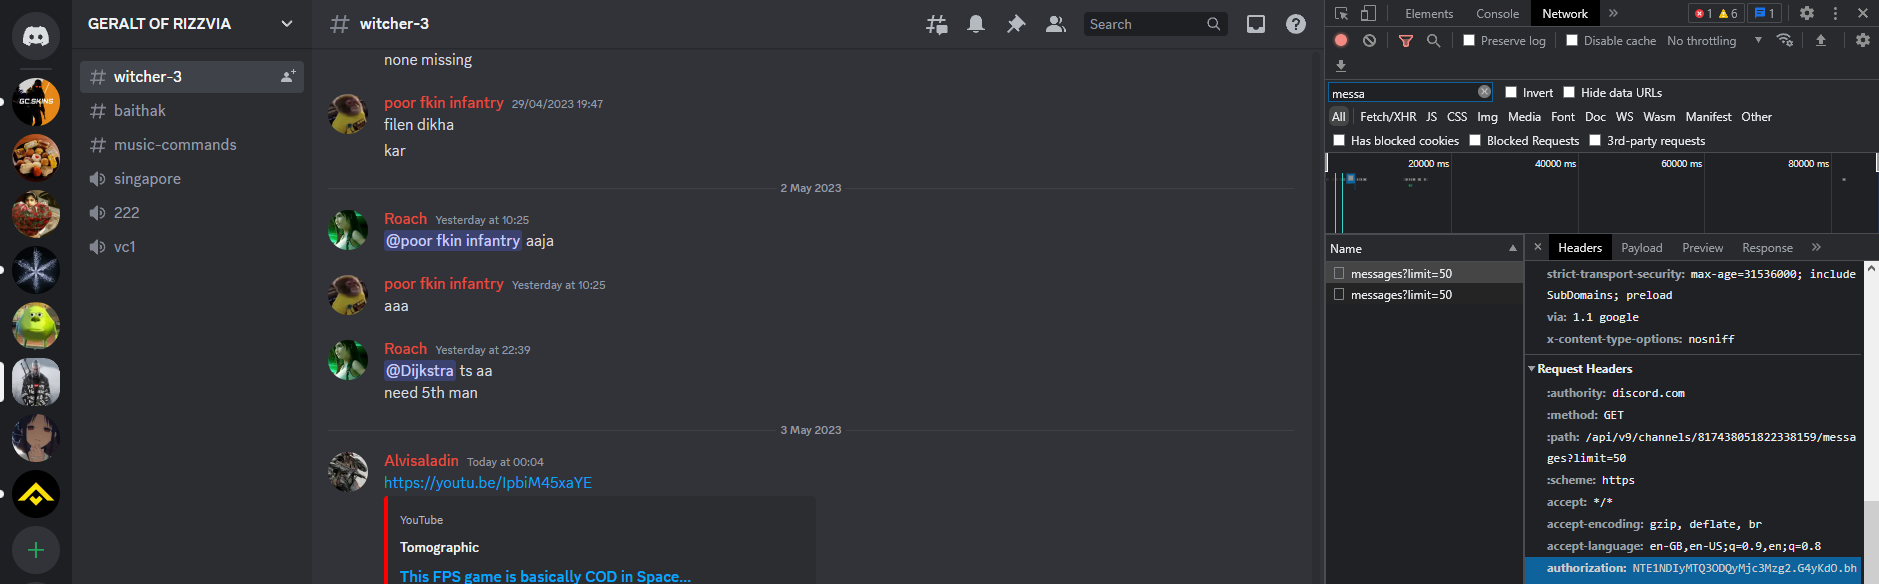
Task: Open notification settings bell
Action: pyautogui.click(x=976, y=24)
